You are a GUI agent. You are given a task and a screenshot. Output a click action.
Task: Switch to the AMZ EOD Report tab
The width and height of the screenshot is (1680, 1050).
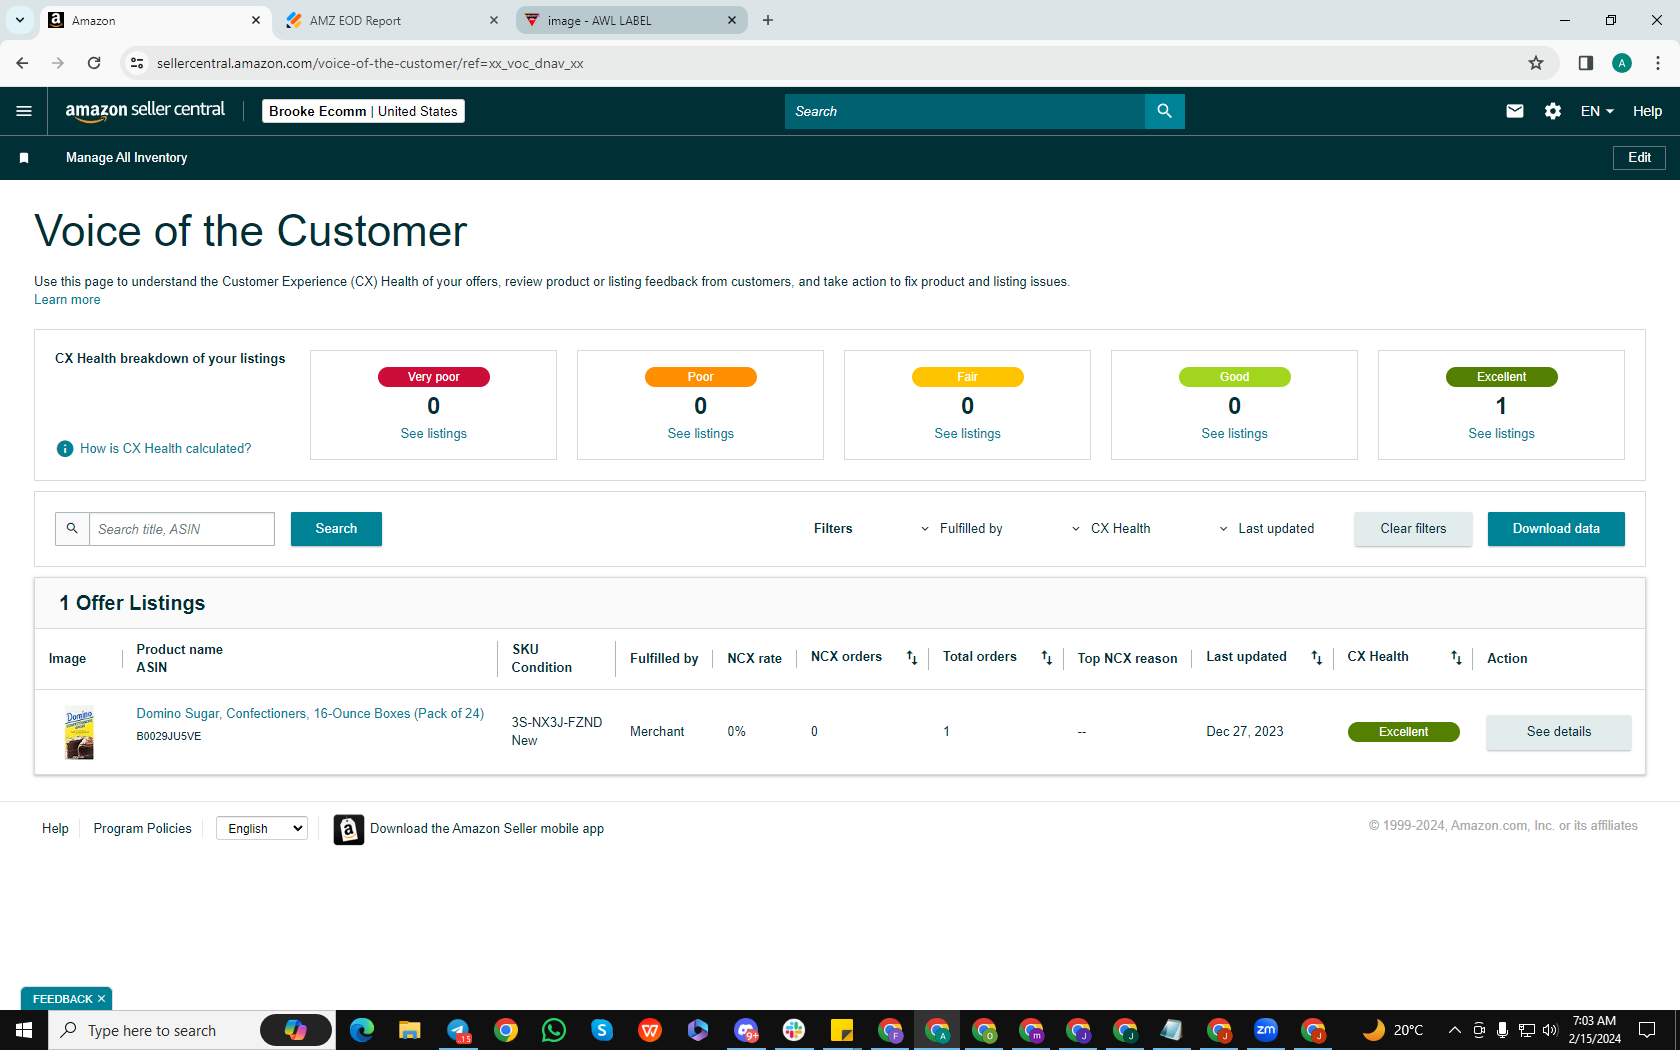(390, 20)
